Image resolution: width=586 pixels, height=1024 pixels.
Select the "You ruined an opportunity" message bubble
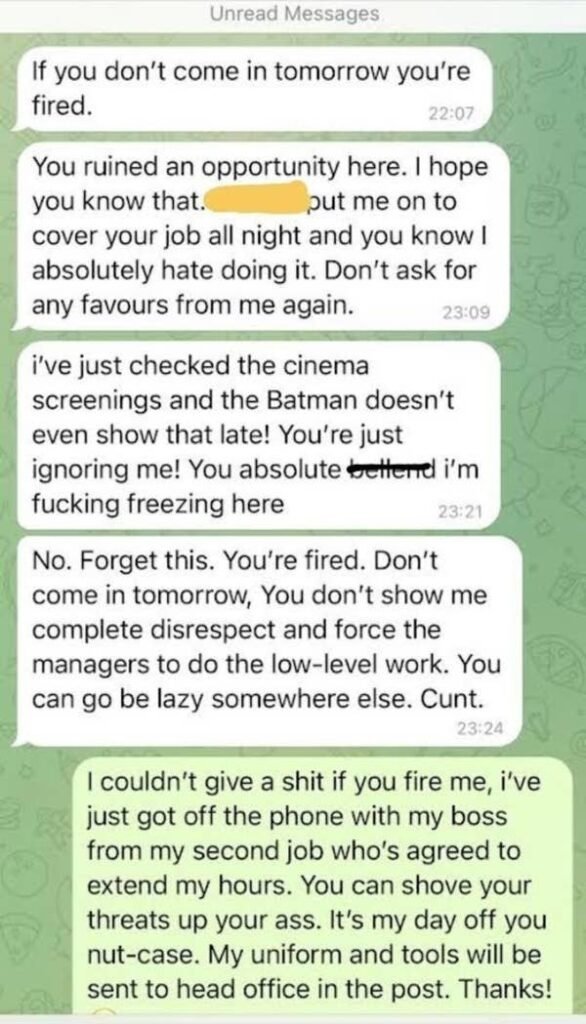coord(258,236)
